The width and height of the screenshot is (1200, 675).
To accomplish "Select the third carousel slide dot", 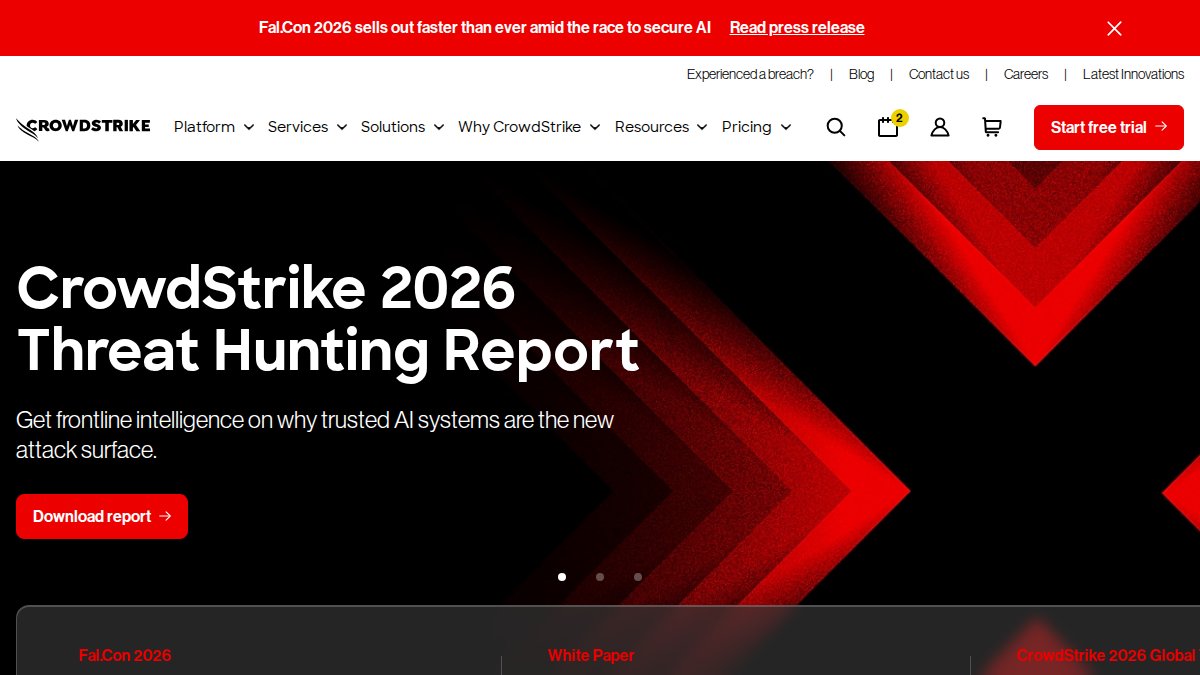I will point(638,577).
